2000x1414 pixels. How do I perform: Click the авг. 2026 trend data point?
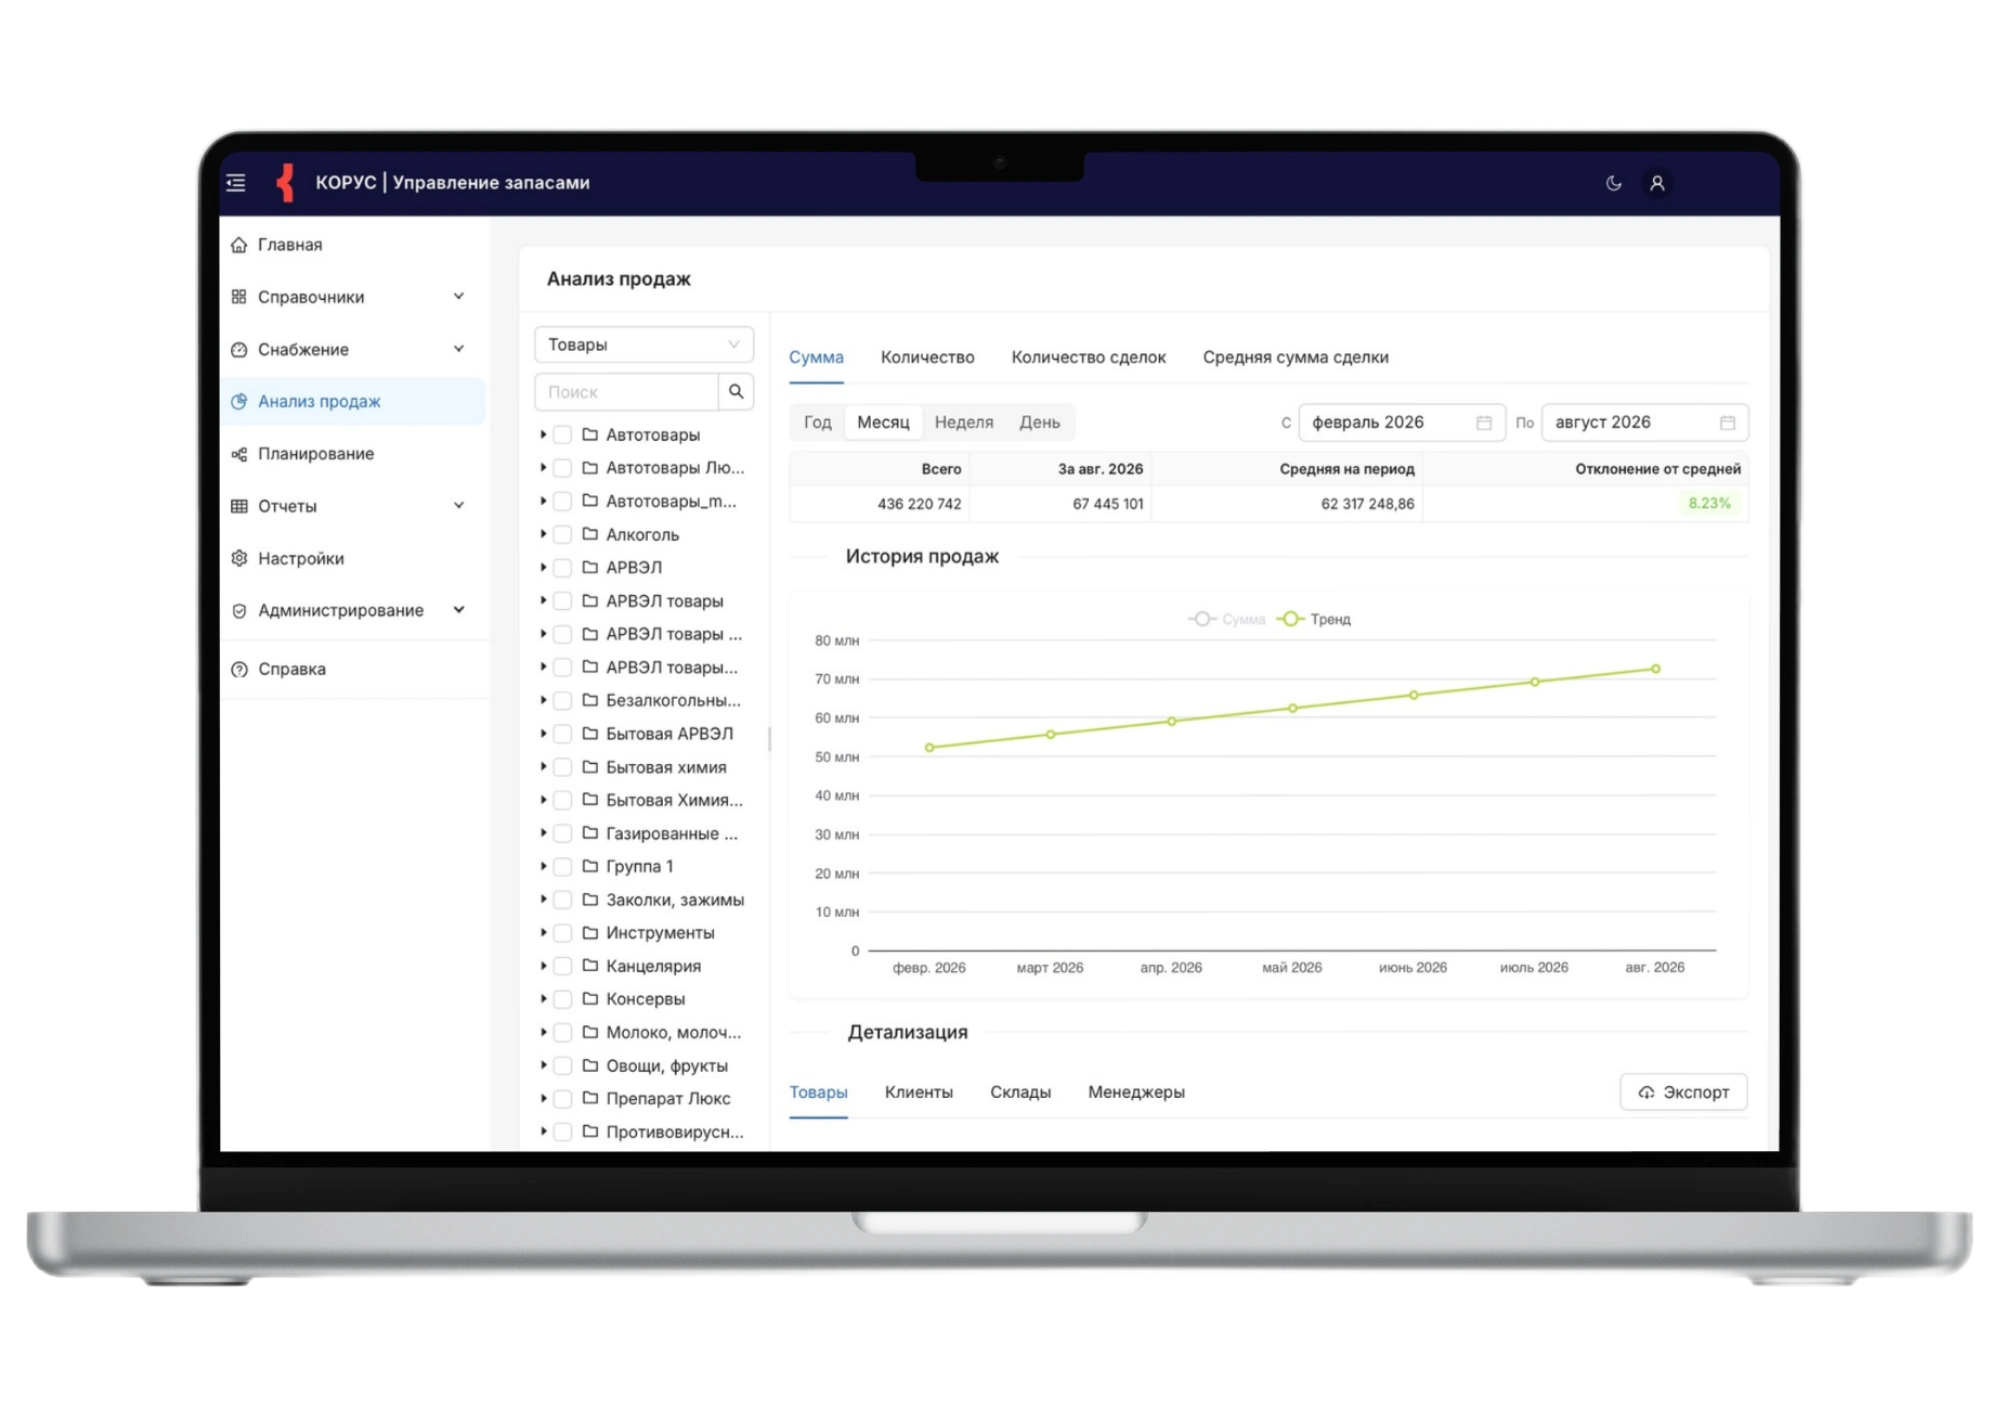1655,669
